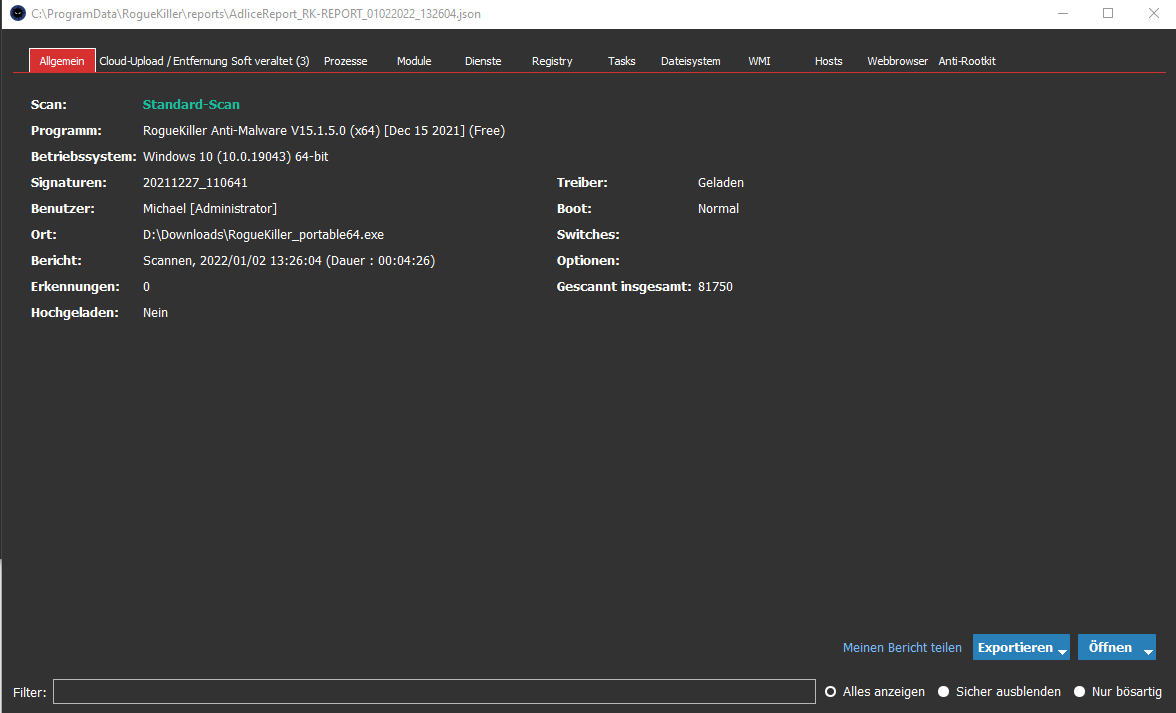The image size is (1176, 713).
Task: Expand the Öffnen dropdown arrow
Action: (1148, 651)
